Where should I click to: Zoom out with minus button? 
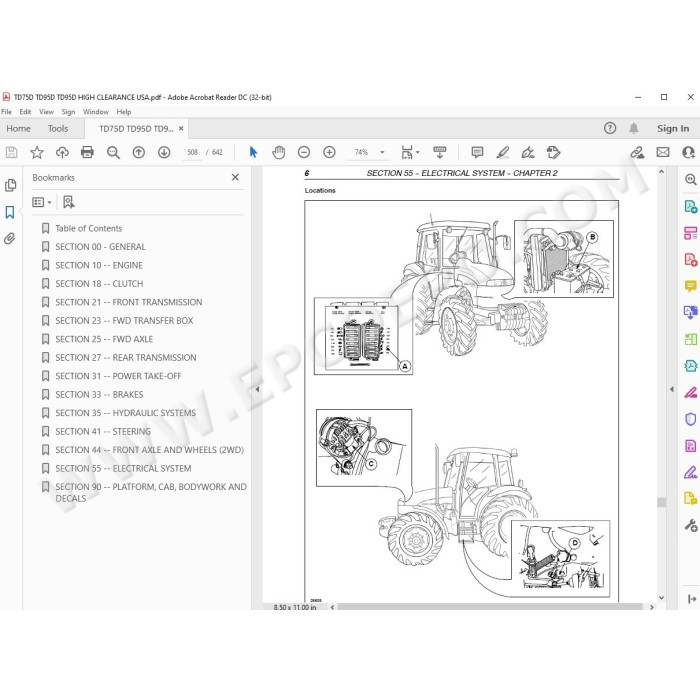click(x=304, y=153)
